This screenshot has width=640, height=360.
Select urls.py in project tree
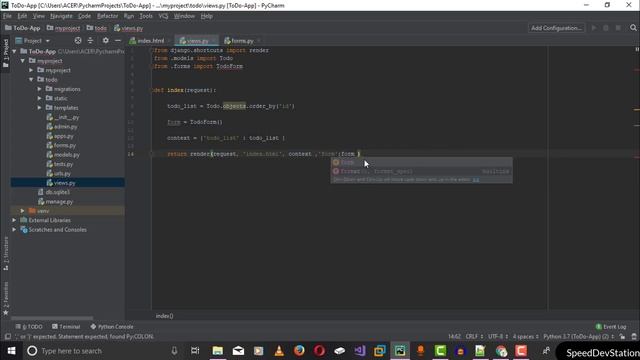(x=58, y=173)
